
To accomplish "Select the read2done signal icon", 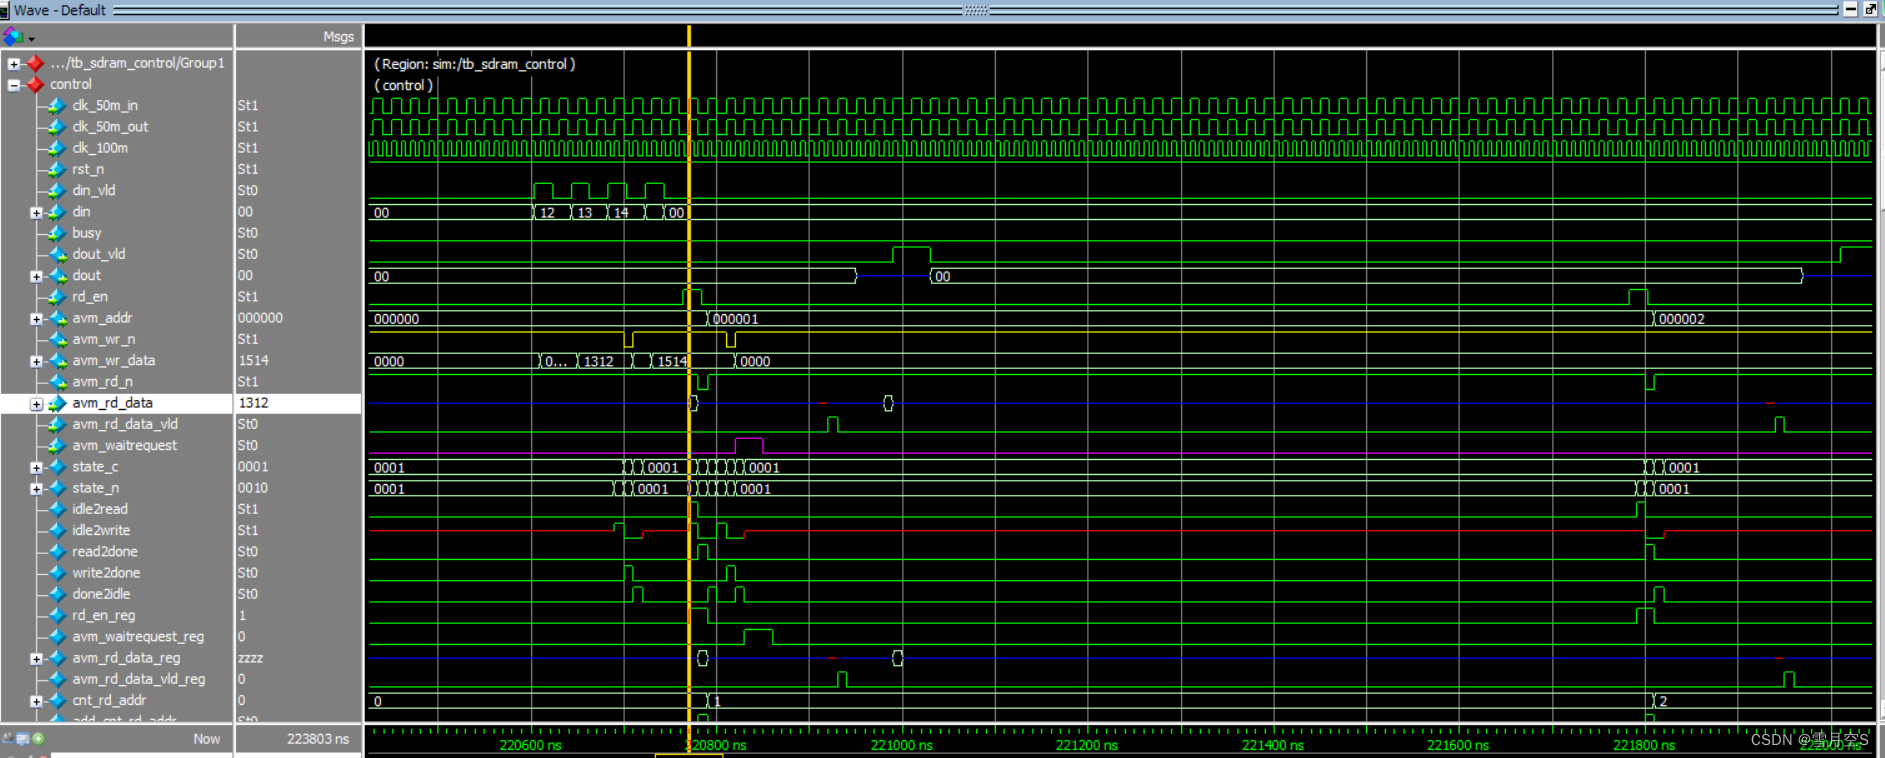I will pyautogui.click(x=57, y=552).
